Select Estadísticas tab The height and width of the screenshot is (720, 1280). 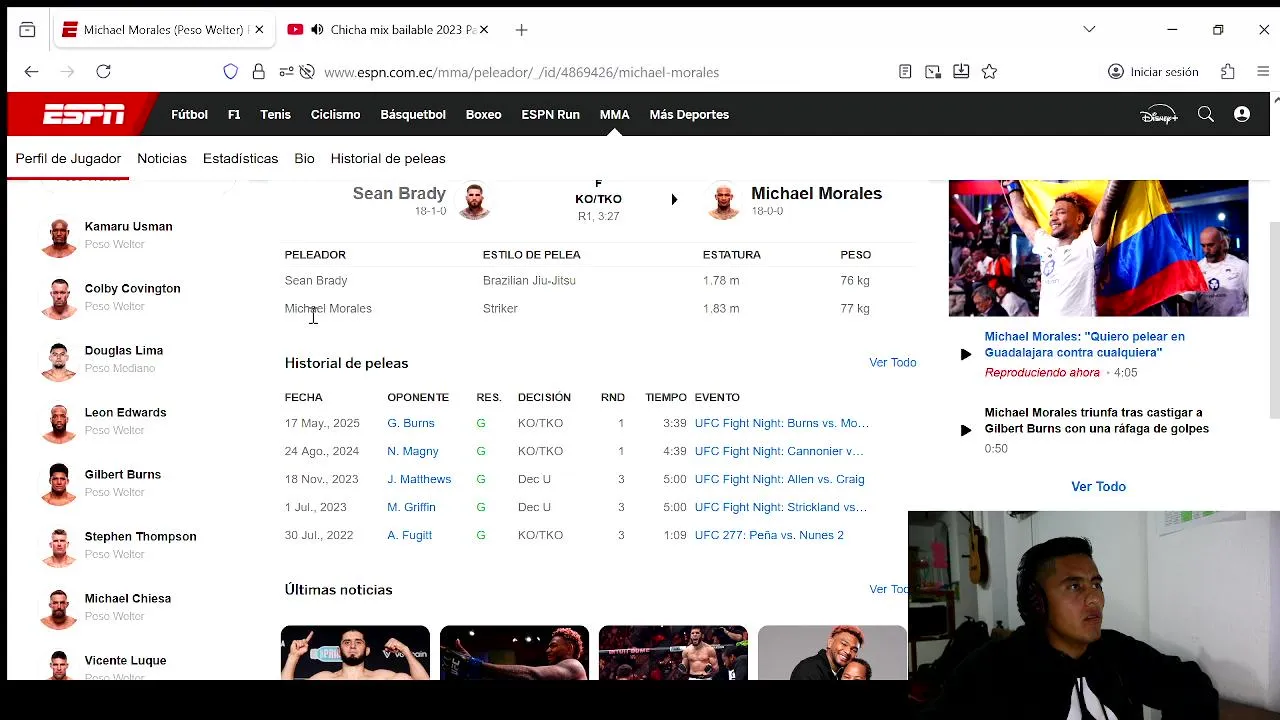240,159
